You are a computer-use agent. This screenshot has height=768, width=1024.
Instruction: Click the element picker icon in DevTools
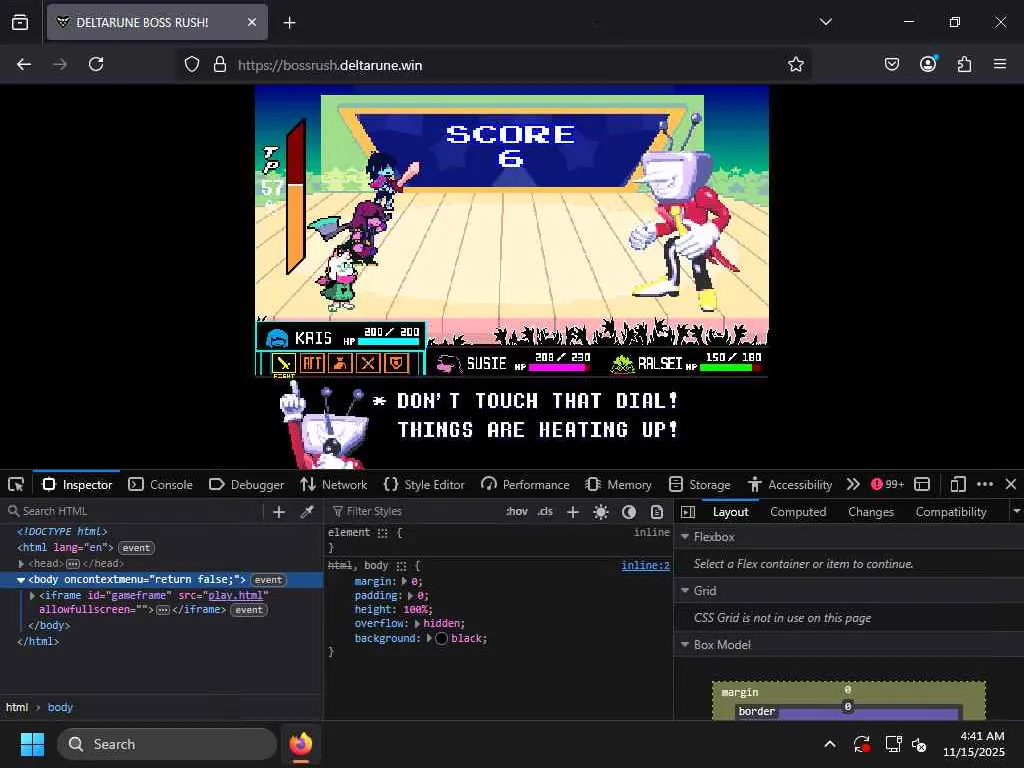tap(16, 485)
